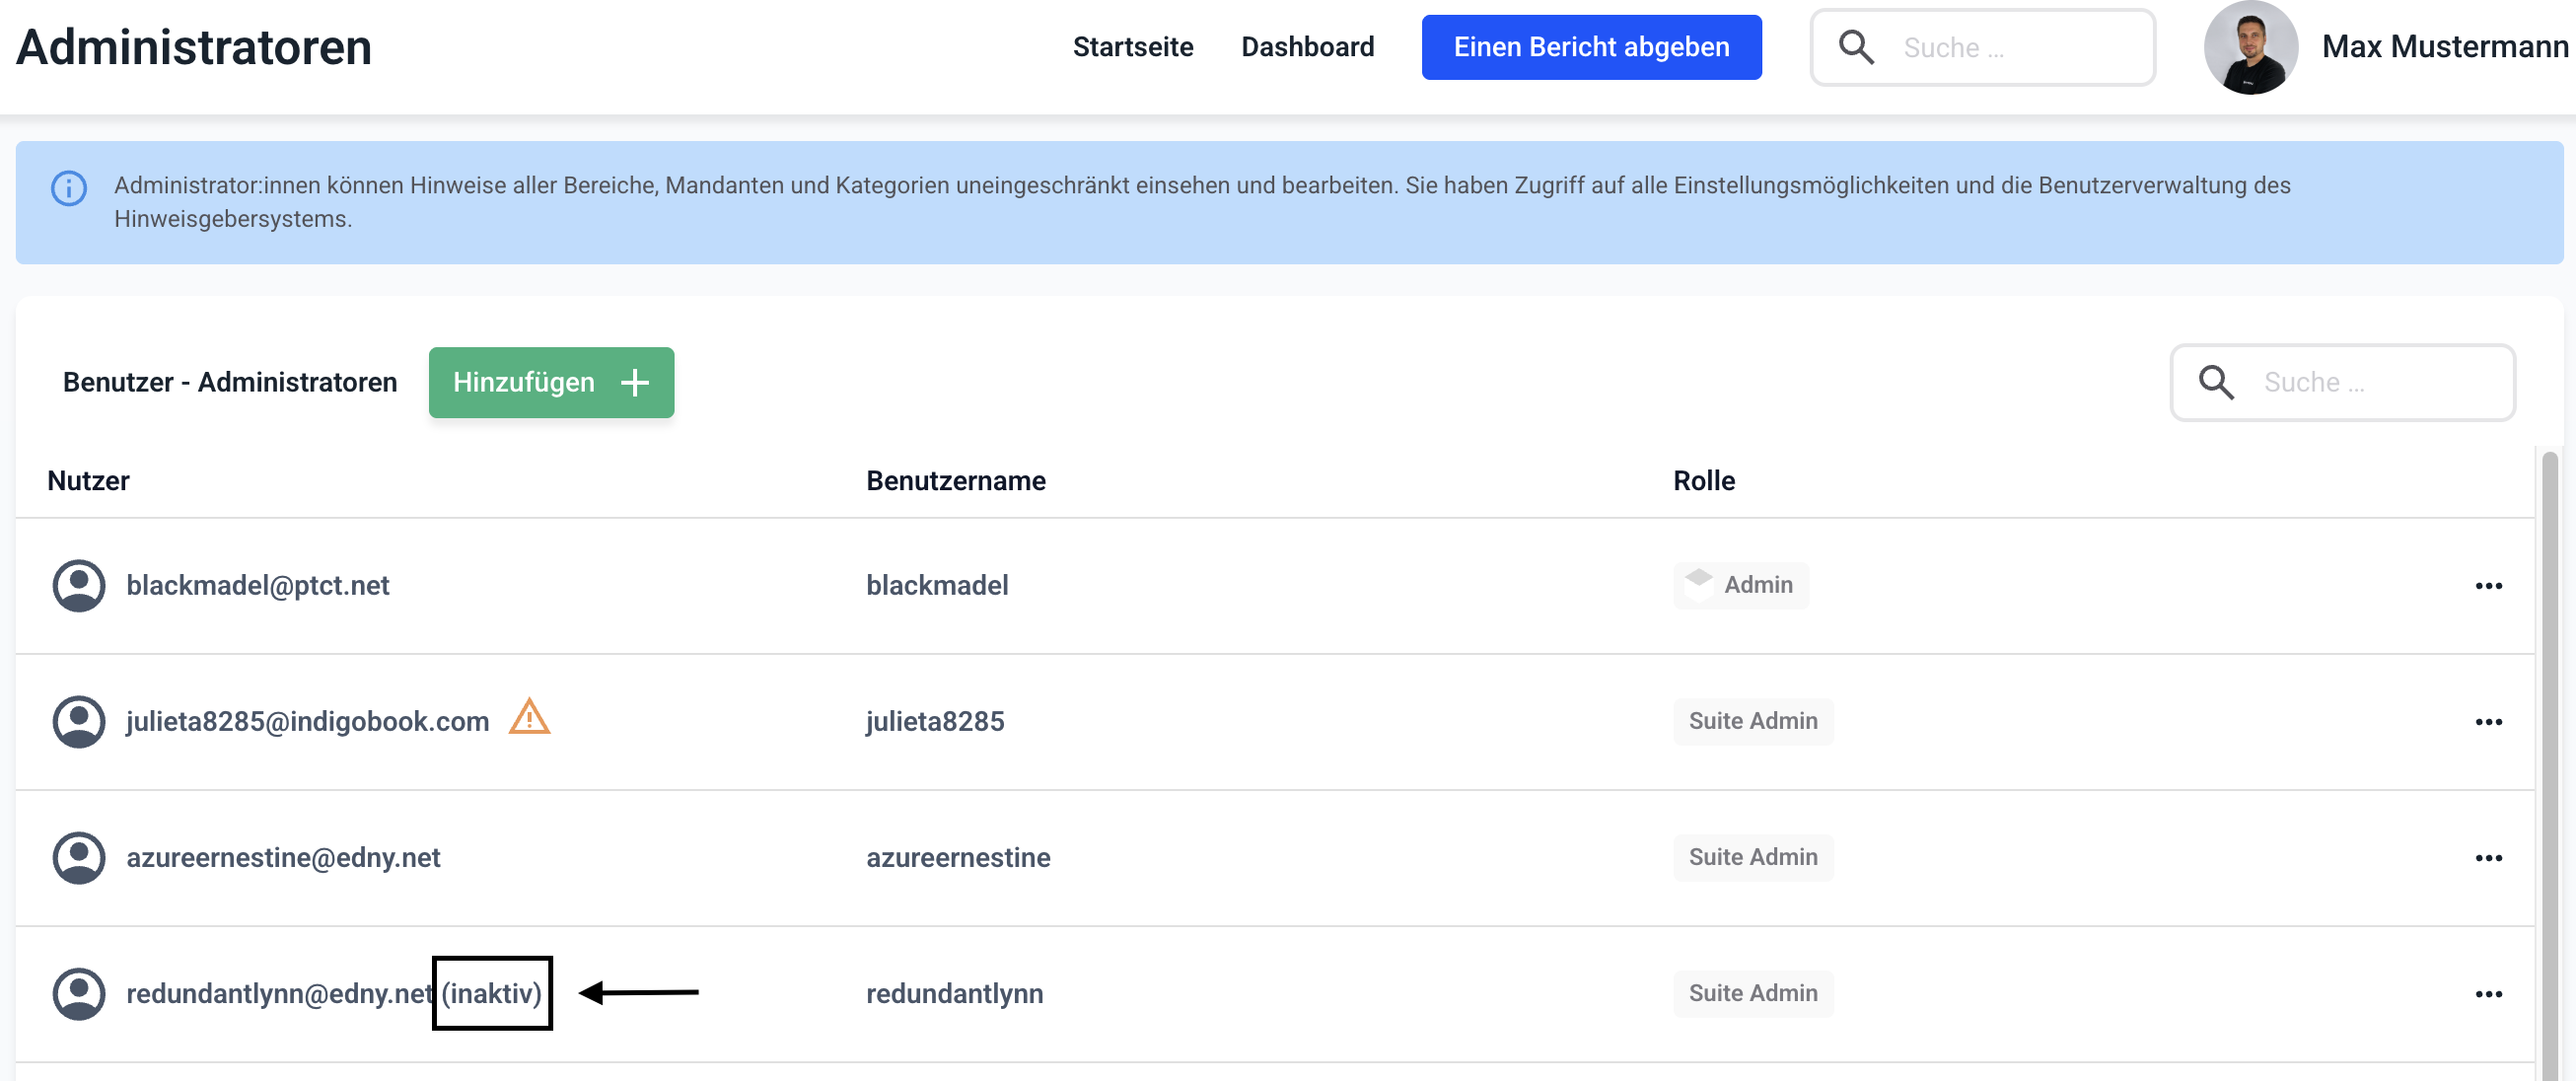Viewport: 2576px width, 1081px height.
Task: Open three-dot menu for julieta8285 row
Action: click(2488, 722)
